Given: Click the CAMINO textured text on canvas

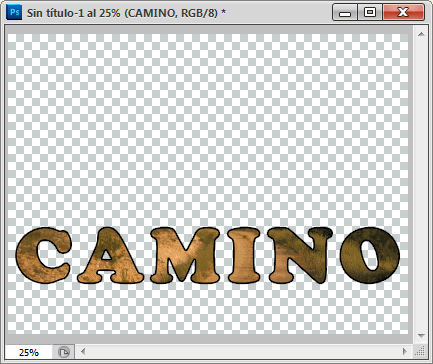Looking at the screenshot, I should tap(207, 255).
